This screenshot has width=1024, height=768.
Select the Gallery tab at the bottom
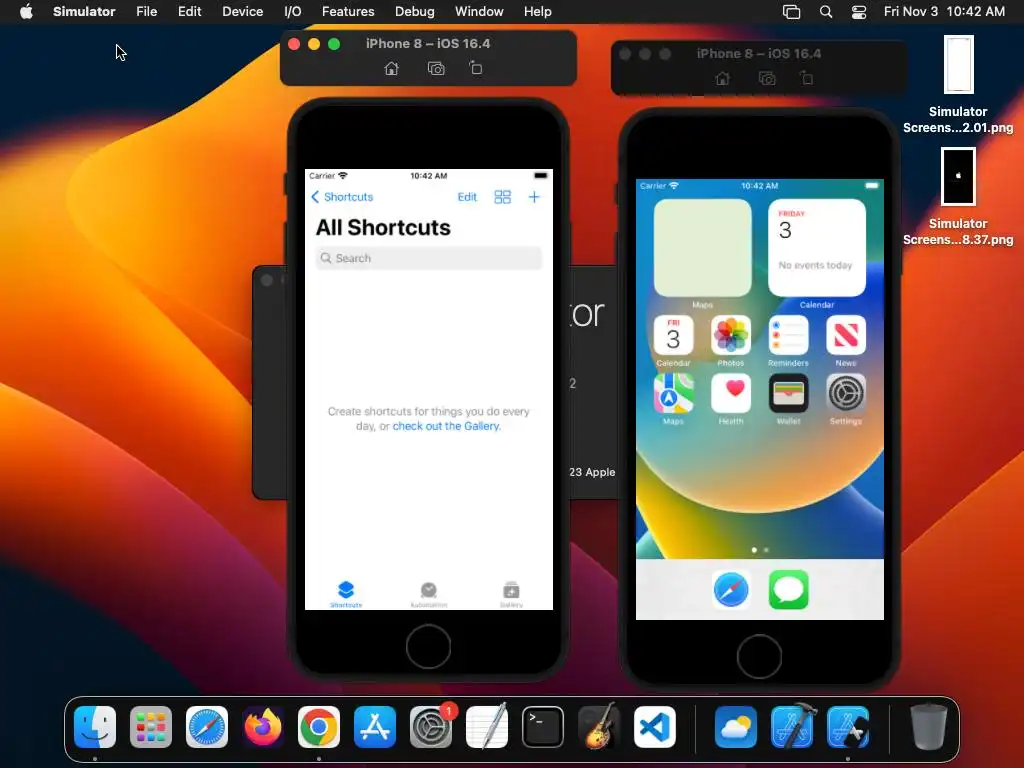[x=511, y=594]
